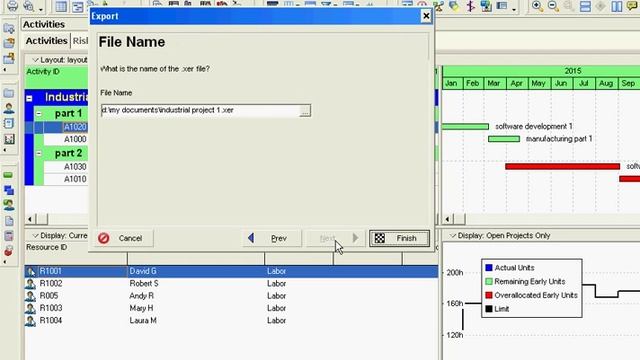Click the long red Gantt bar for A1030

click(562, 167)
